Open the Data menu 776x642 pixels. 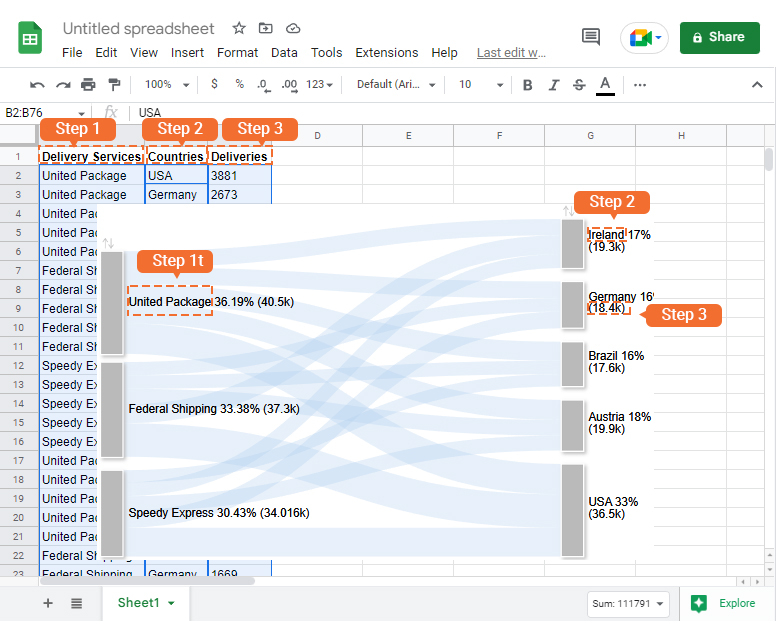(284, 52)
